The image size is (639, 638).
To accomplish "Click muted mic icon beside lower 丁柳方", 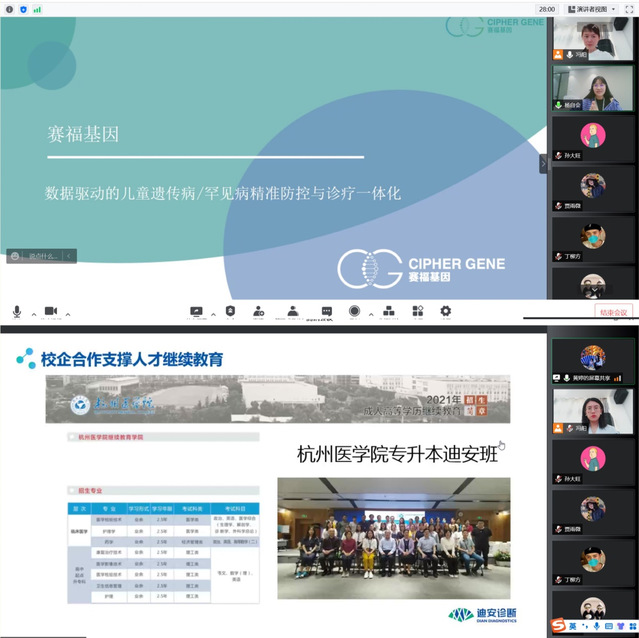I will point(558,580).
